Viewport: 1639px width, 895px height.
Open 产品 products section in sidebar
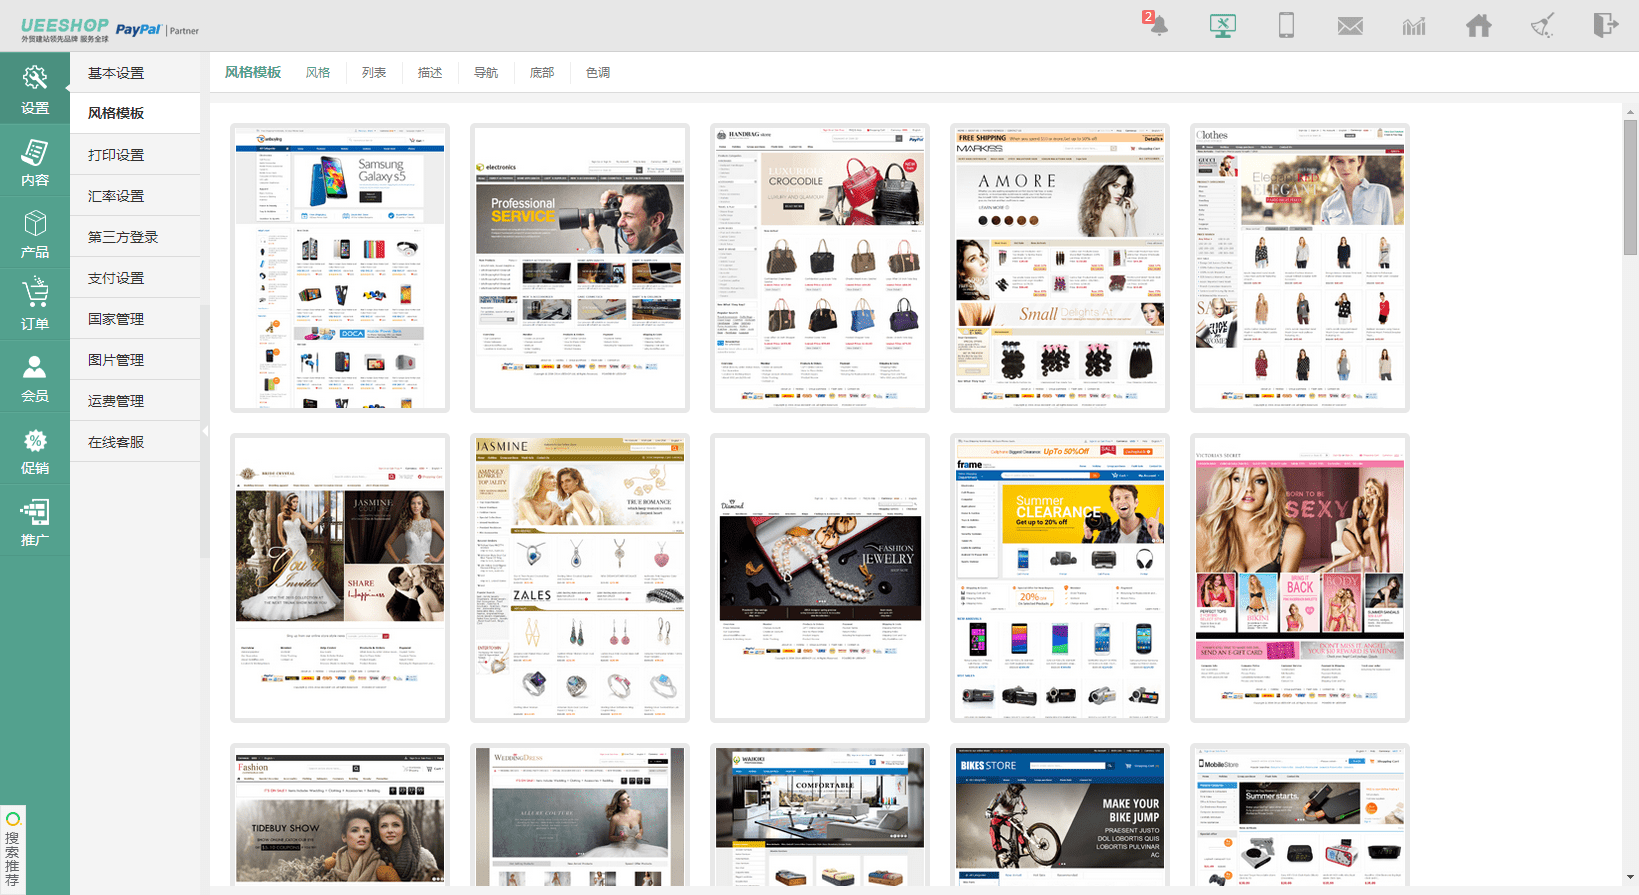[35, 234]
